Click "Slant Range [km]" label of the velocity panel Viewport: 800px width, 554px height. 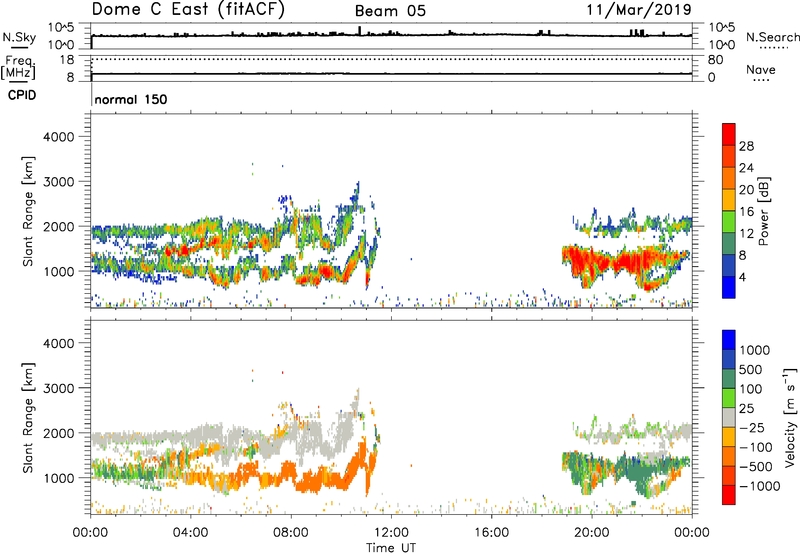tap(28, 418)
